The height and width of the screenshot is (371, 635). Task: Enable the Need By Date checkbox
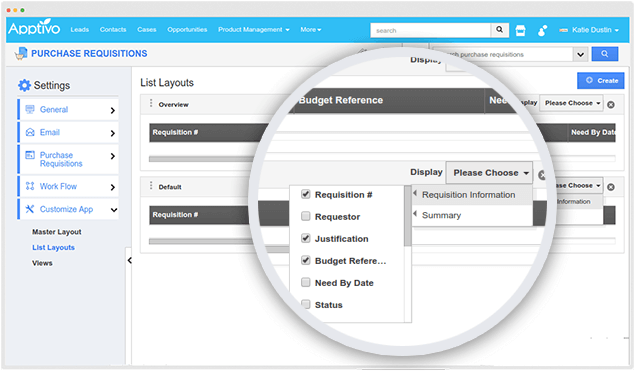[x=306, y=282]
